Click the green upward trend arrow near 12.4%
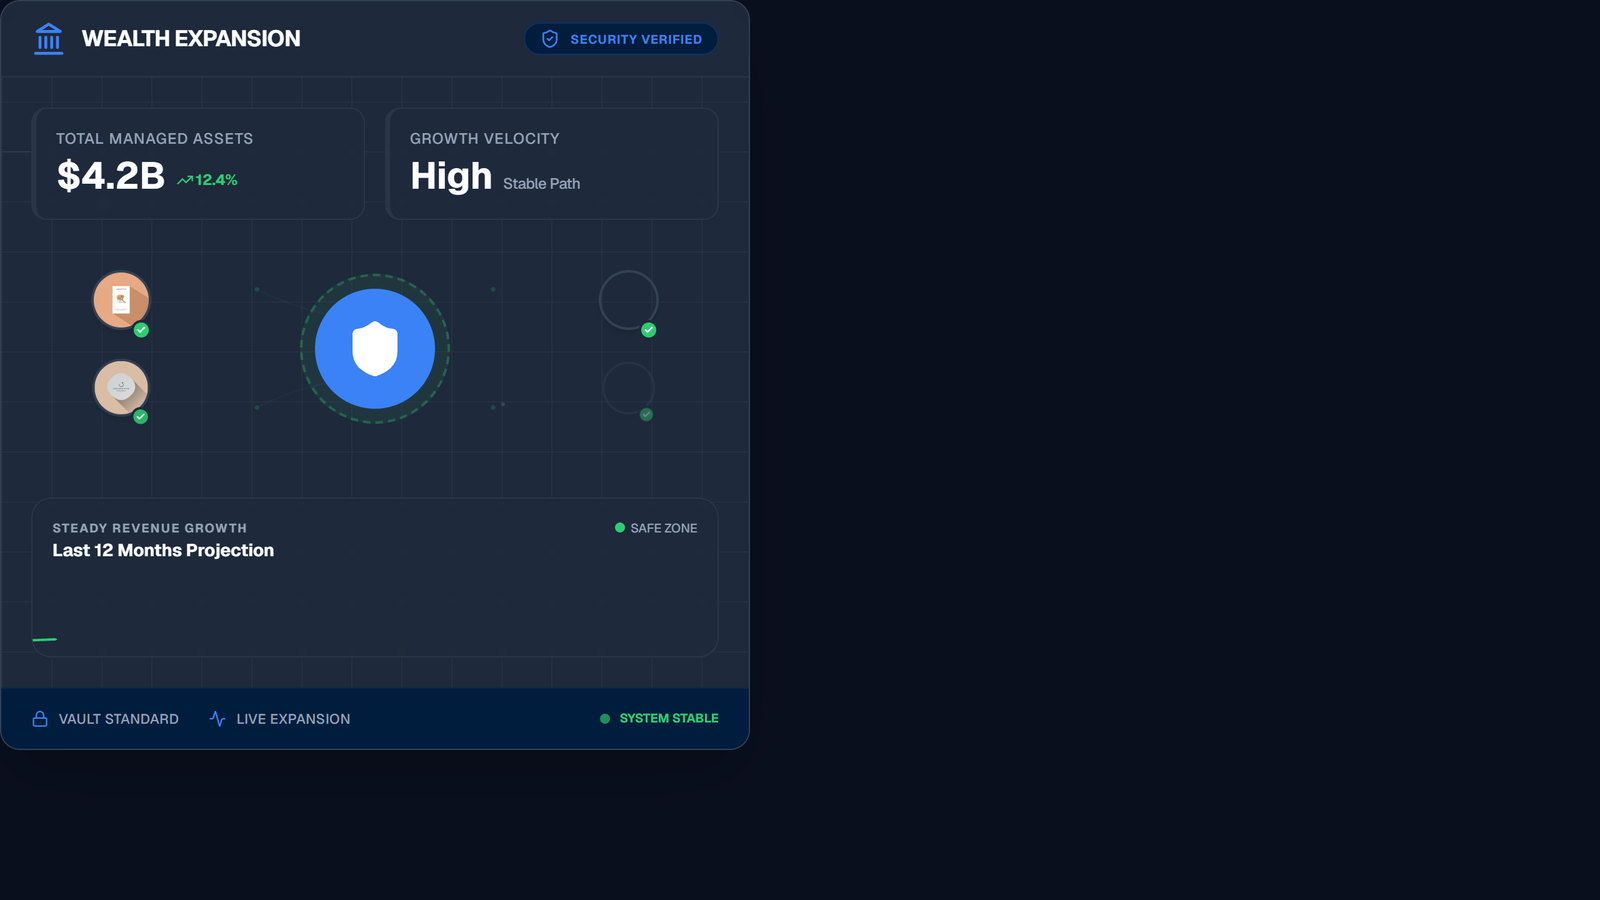This screenshot has width=1600, height=900. (x=184, y=180)
